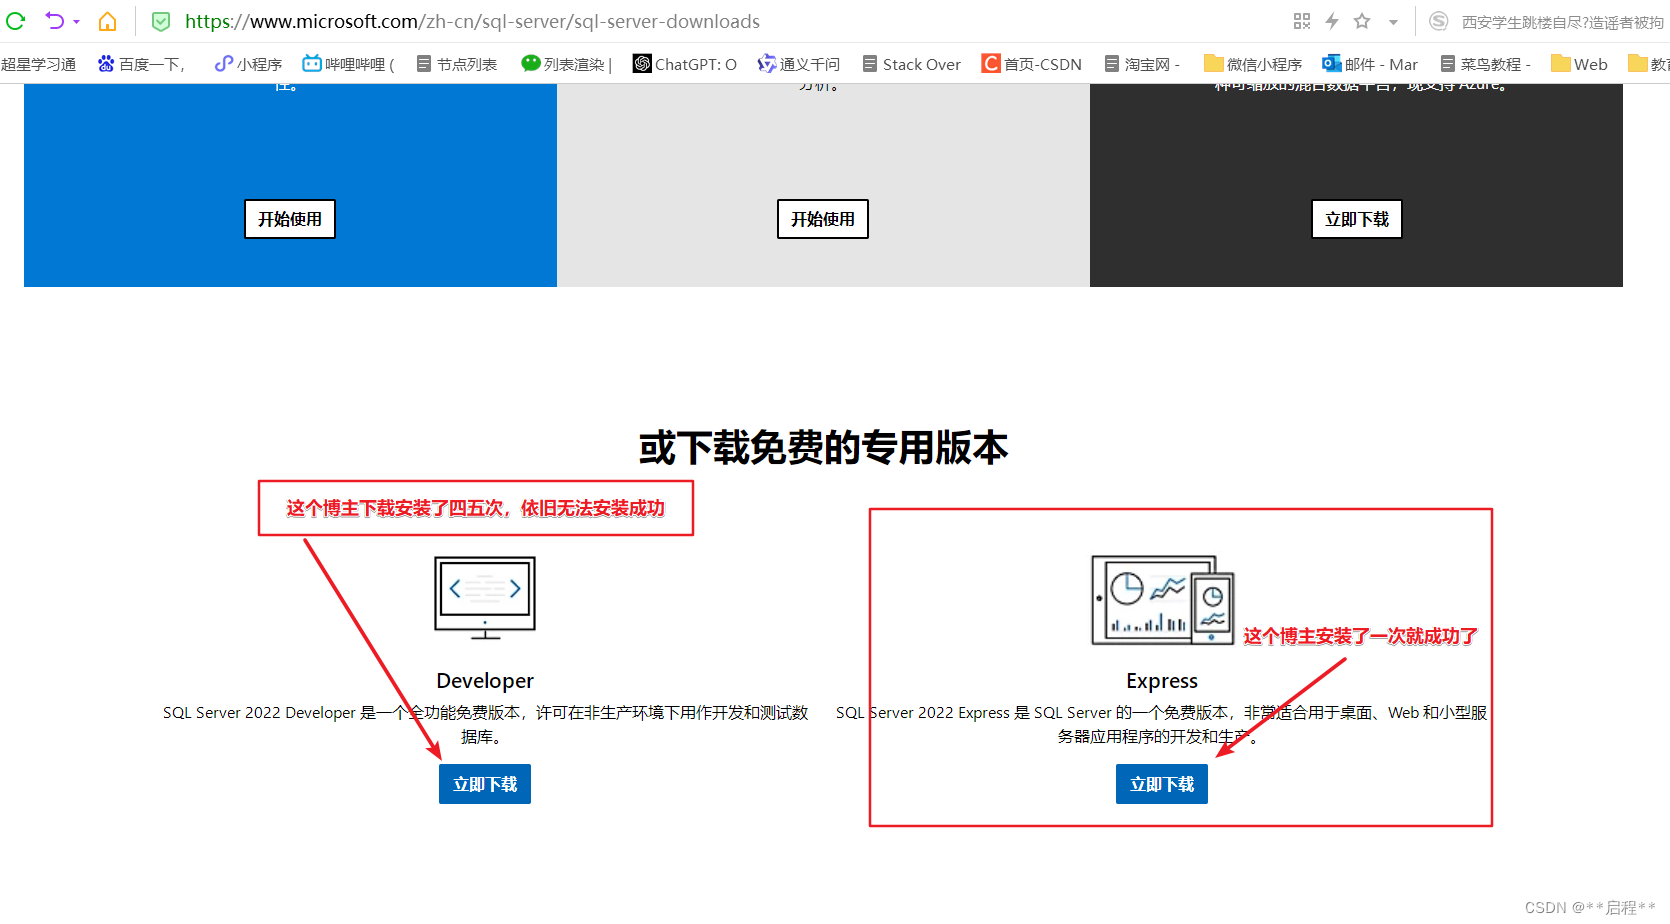Open the history dropdown next to back arrow
This screenshot has height=924, width=1670.
pyautogui.click(x=76, y=22)
